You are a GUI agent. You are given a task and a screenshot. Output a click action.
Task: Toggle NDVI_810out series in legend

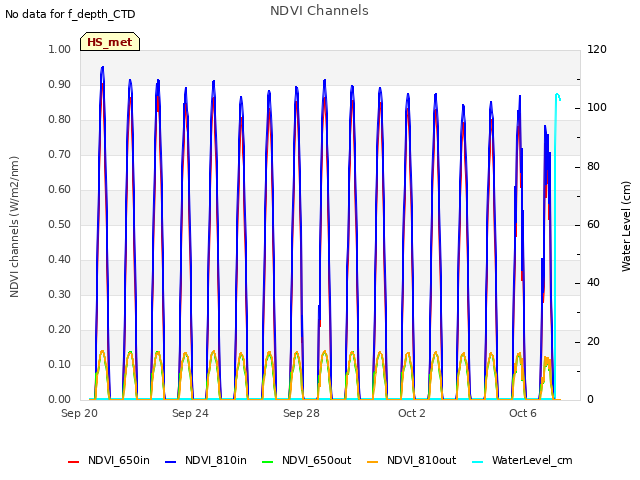click(x=411, y=460)
